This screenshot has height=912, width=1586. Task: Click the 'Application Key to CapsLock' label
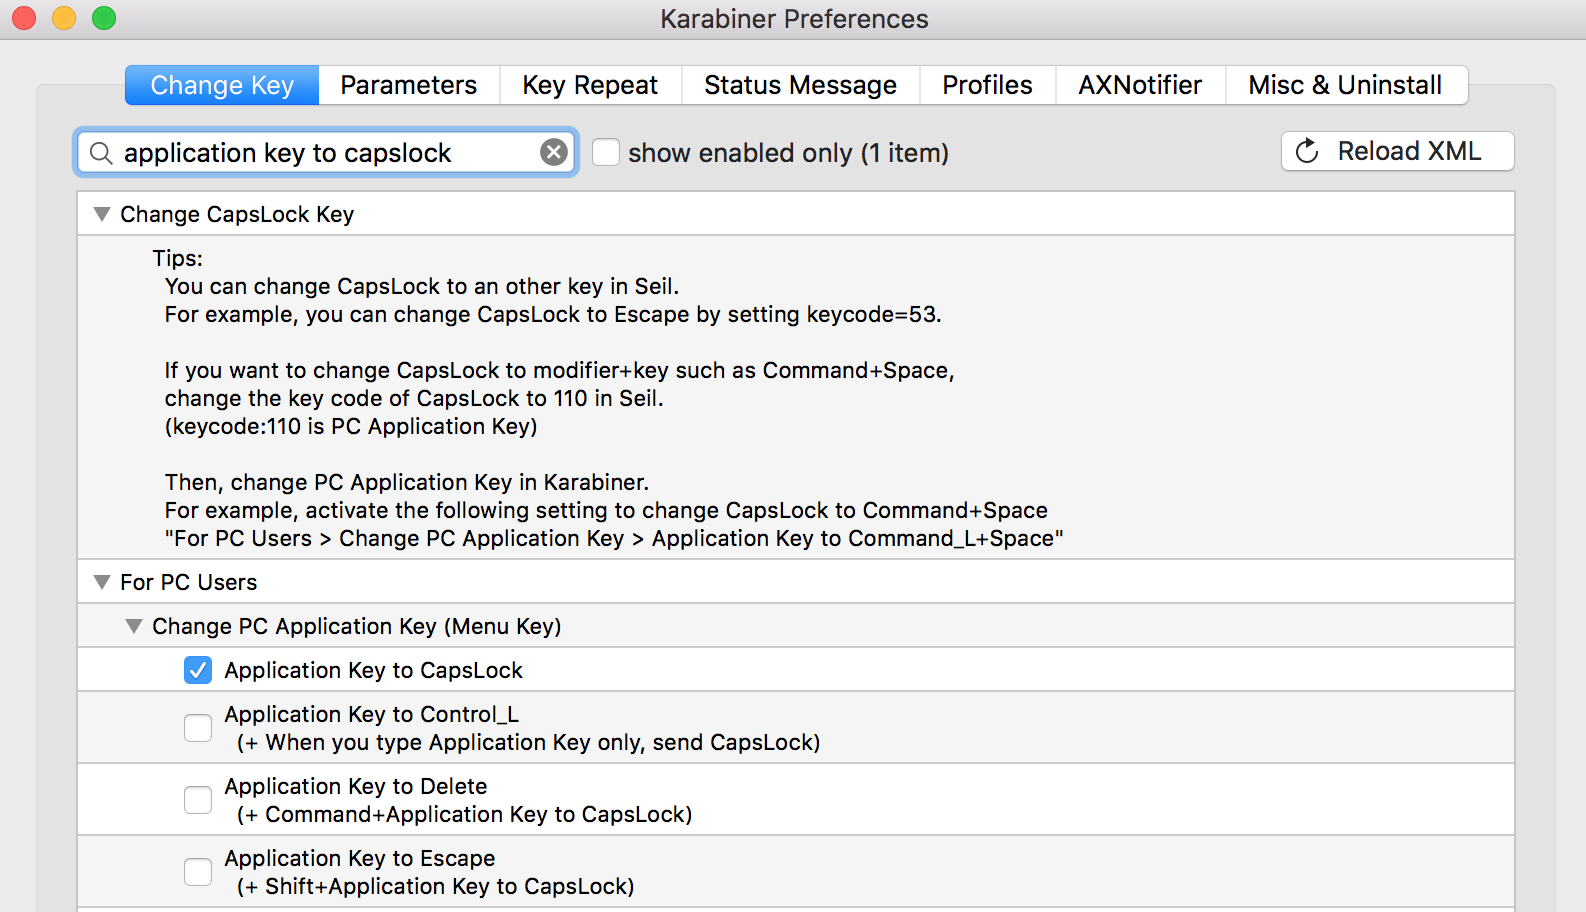tap(373, 670)
